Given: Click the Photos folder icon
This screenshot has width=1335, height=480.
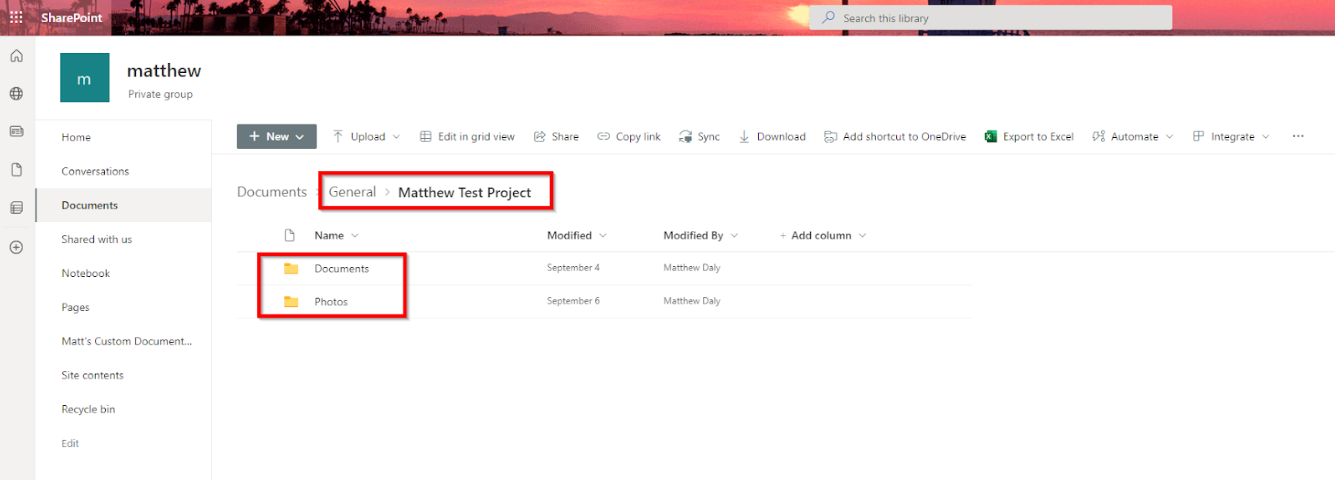Looking at the screenshot, I should (x=291, y=302).
